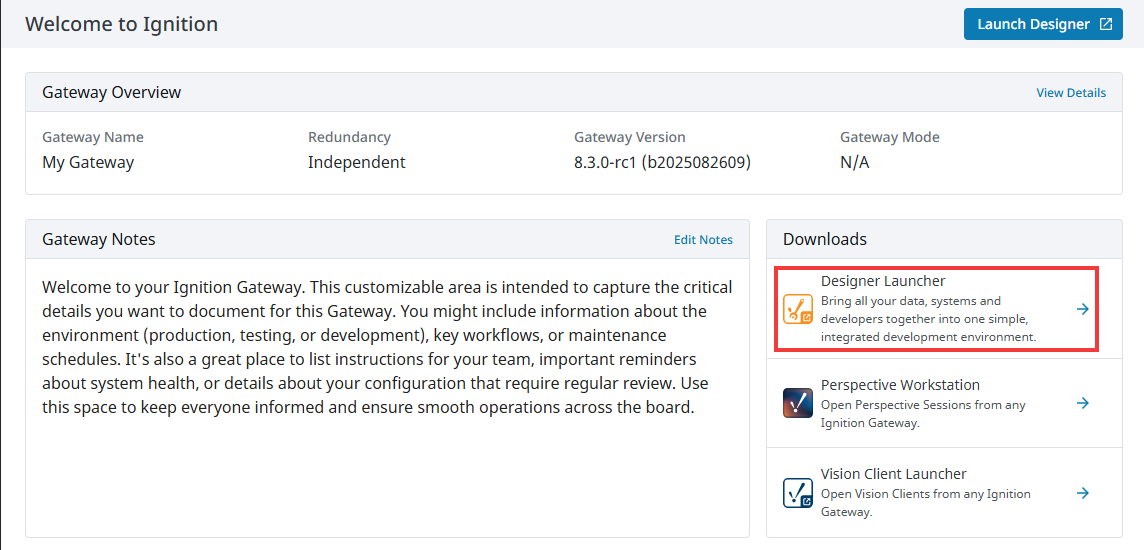
Task: Click the arrow beside Perspective Workstation
Action: pos(1082,403)
